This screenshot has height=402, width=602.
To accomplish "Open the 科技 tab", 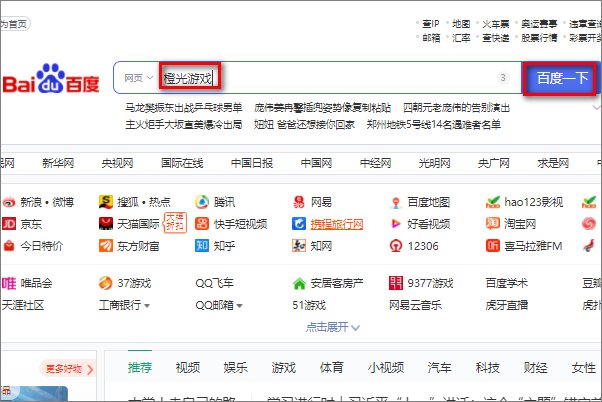I will (488, 367).
